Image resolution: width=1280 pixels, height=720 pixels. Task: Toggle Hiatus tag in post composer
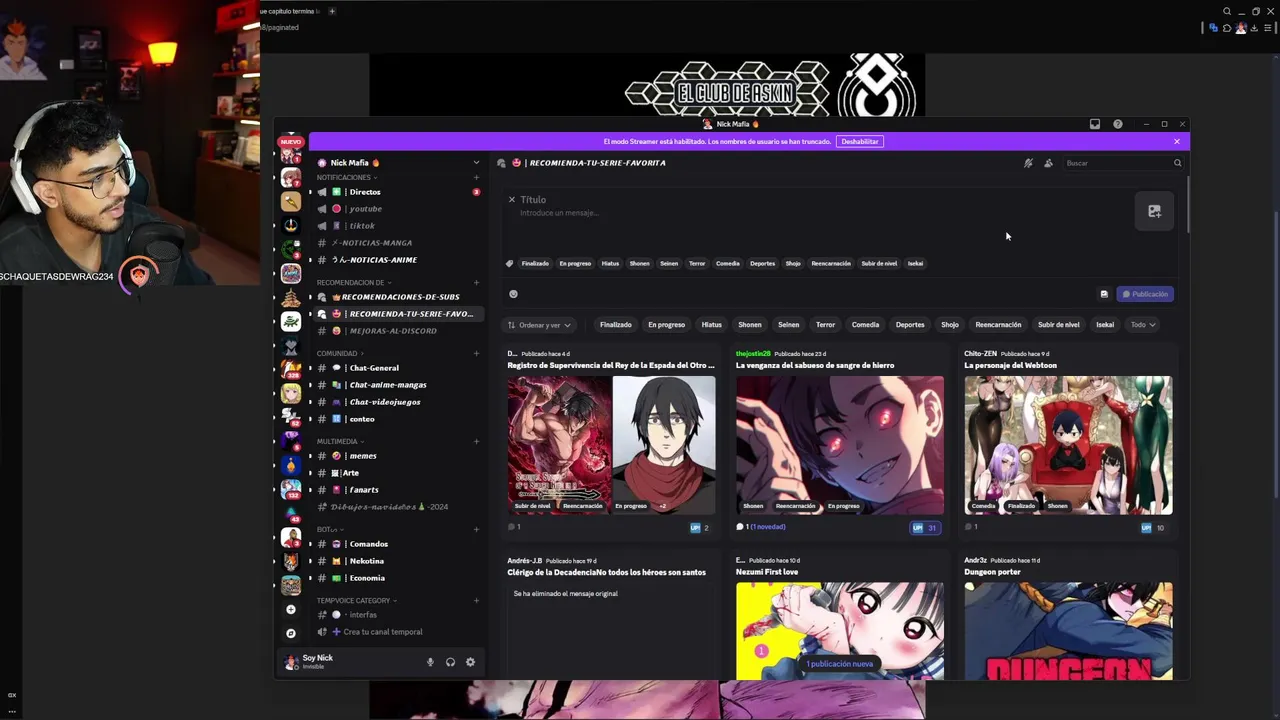click(610, 263)
